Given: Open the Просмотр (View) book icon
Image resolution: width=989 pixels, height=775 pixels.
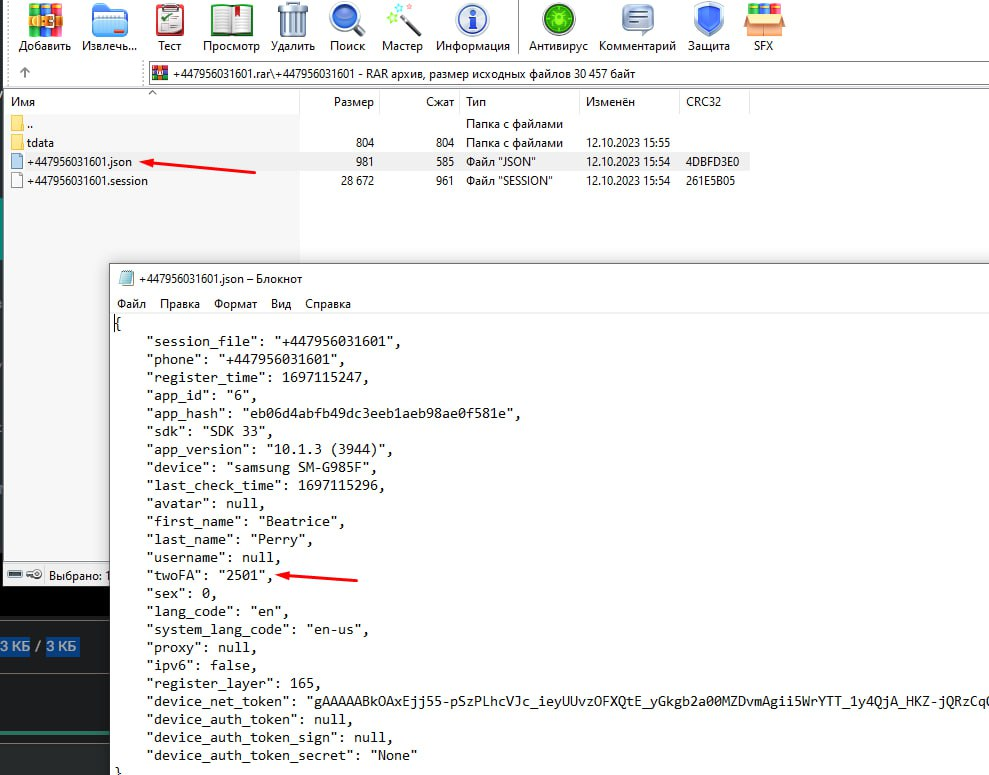Looking at the screenshot, I should 231,20.
